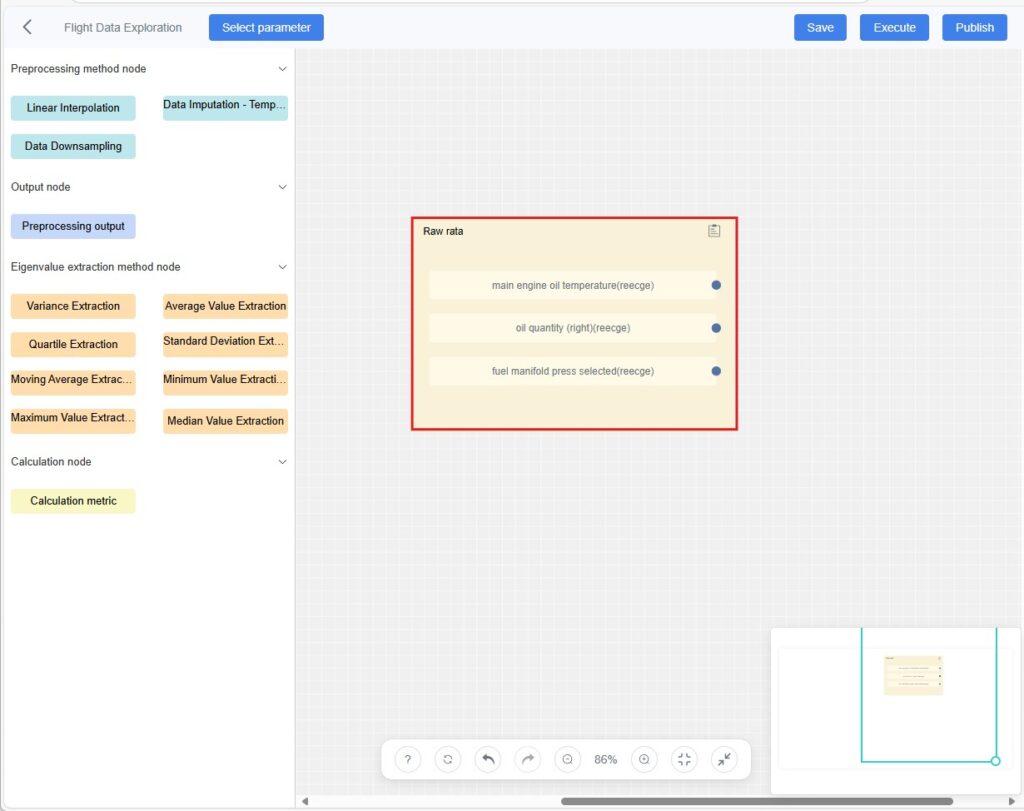Click the Select parameter button
The width and height of the screenshot is (1024, 811).
(x=266, y=27)
